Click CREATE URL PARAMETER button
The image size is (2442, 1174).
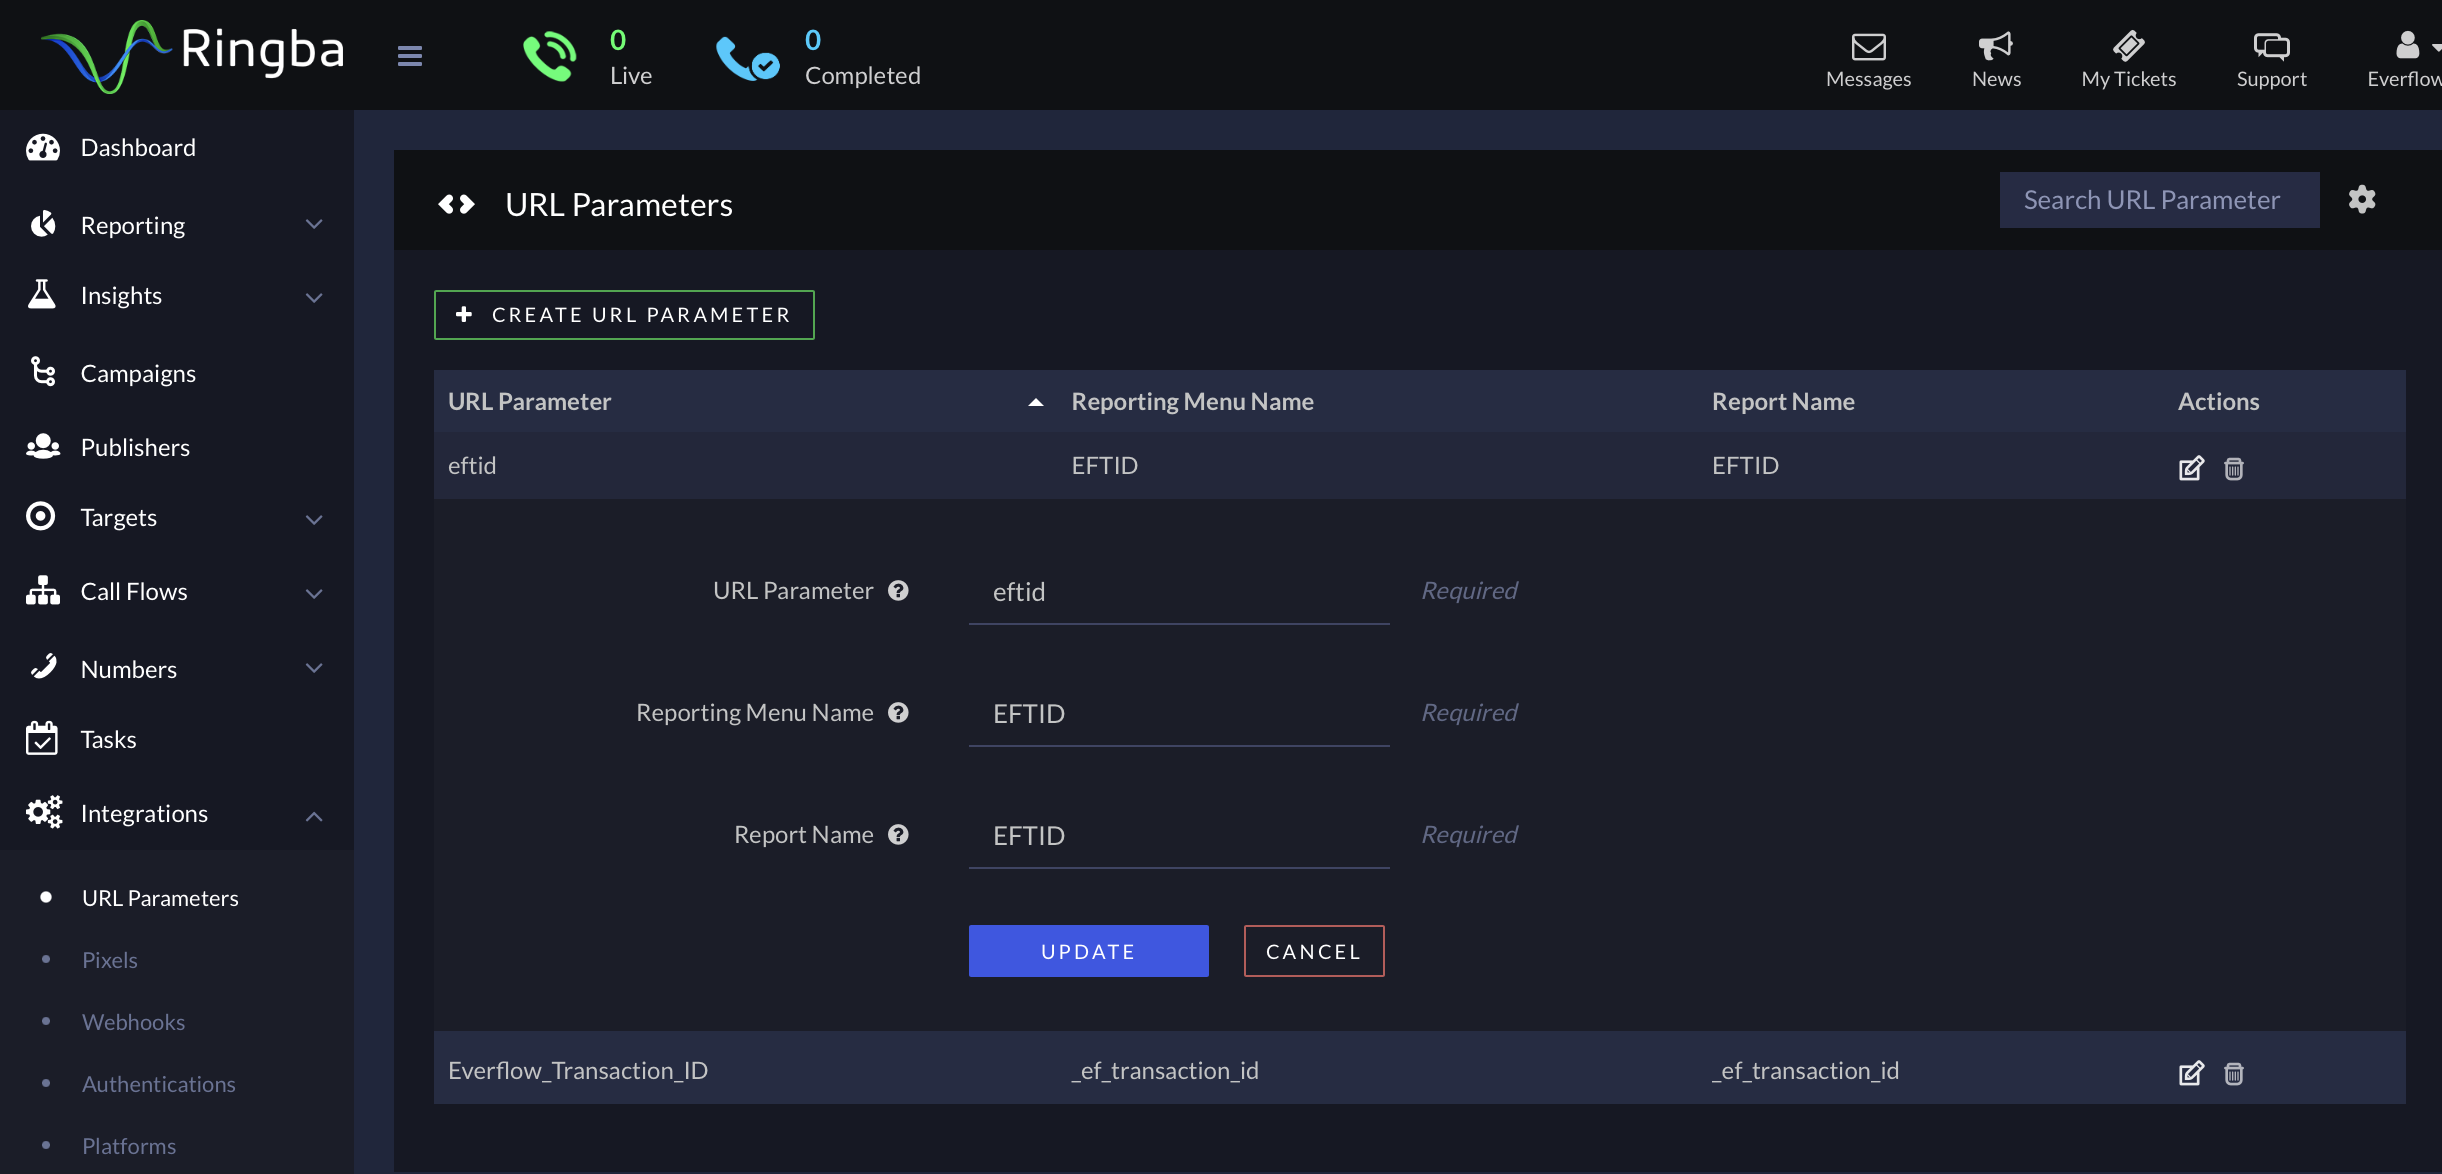(x=624, y=315)
